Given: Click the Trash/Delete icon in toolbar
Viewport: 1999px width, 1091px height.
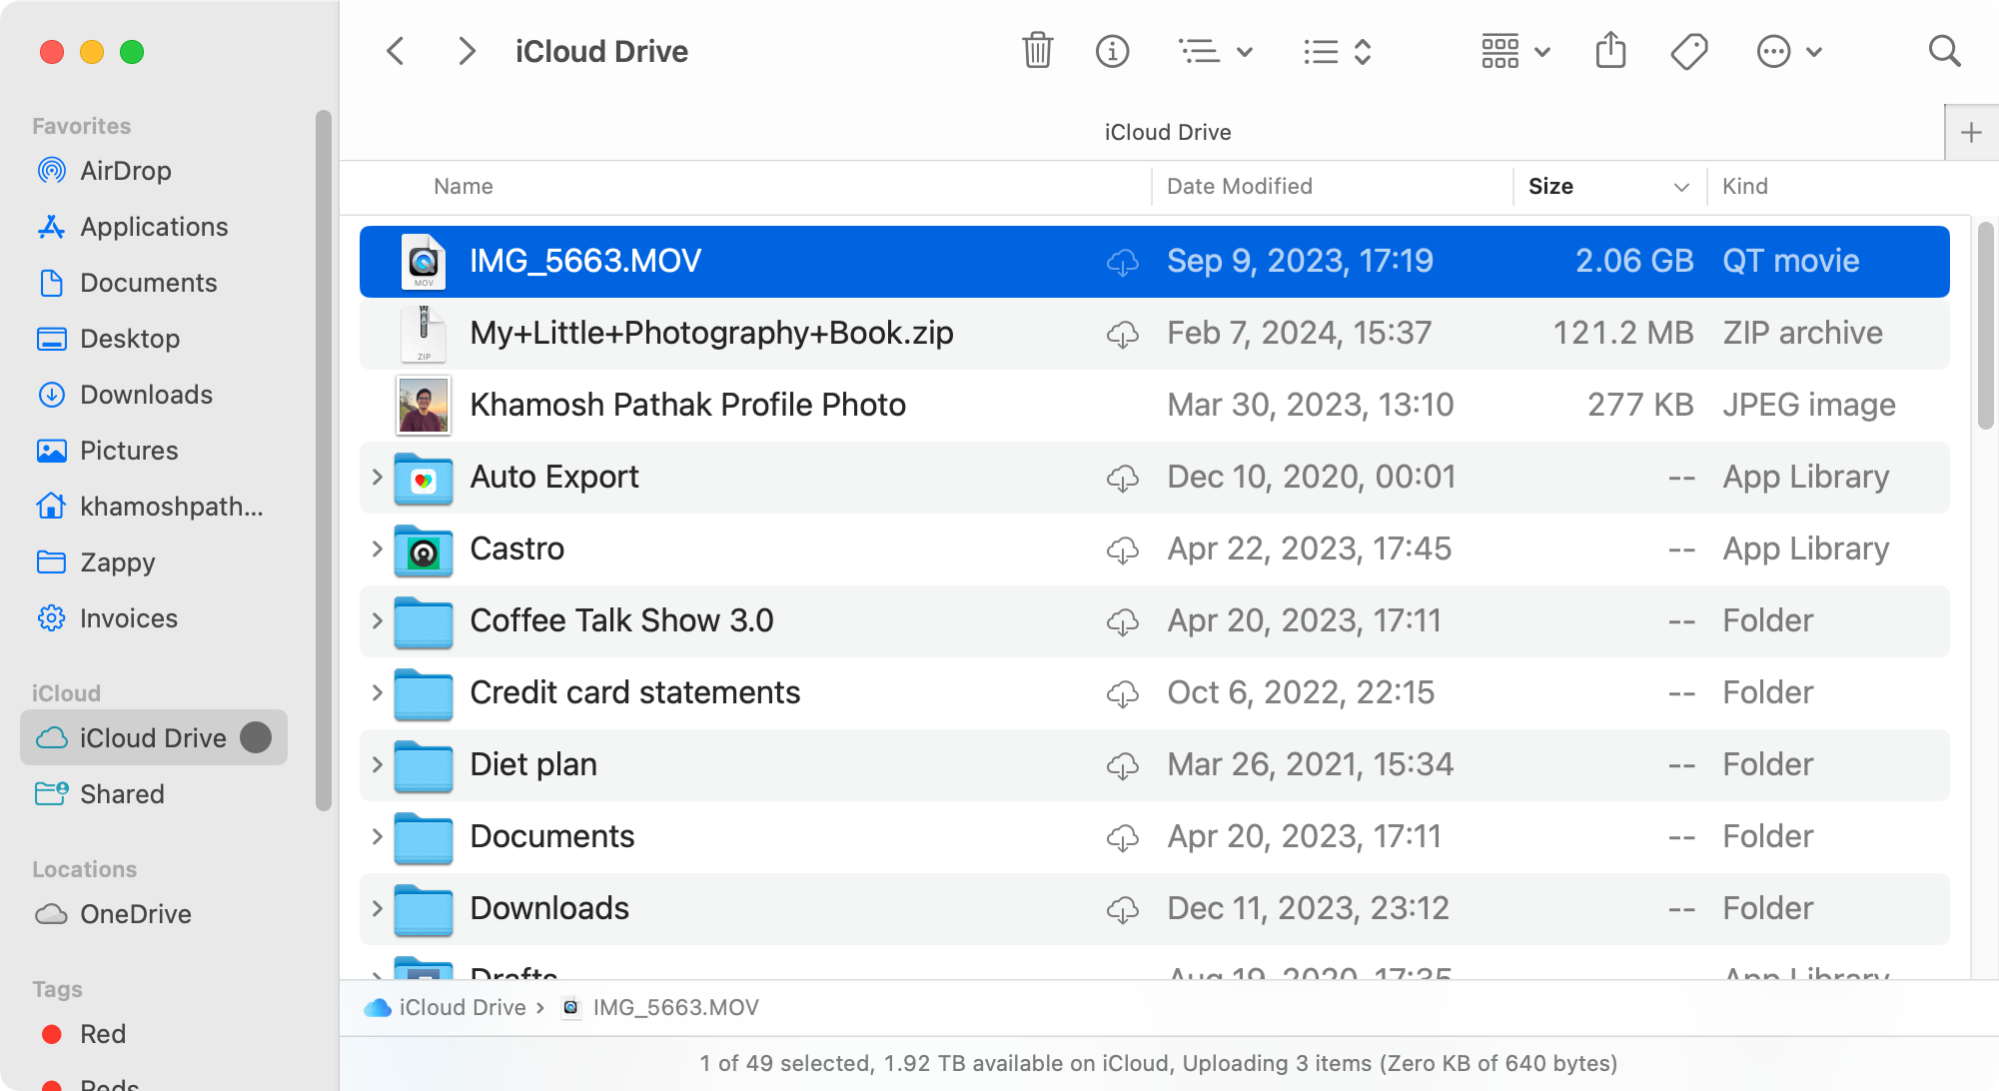Looking at the screenshot, I should [1037, 51].
